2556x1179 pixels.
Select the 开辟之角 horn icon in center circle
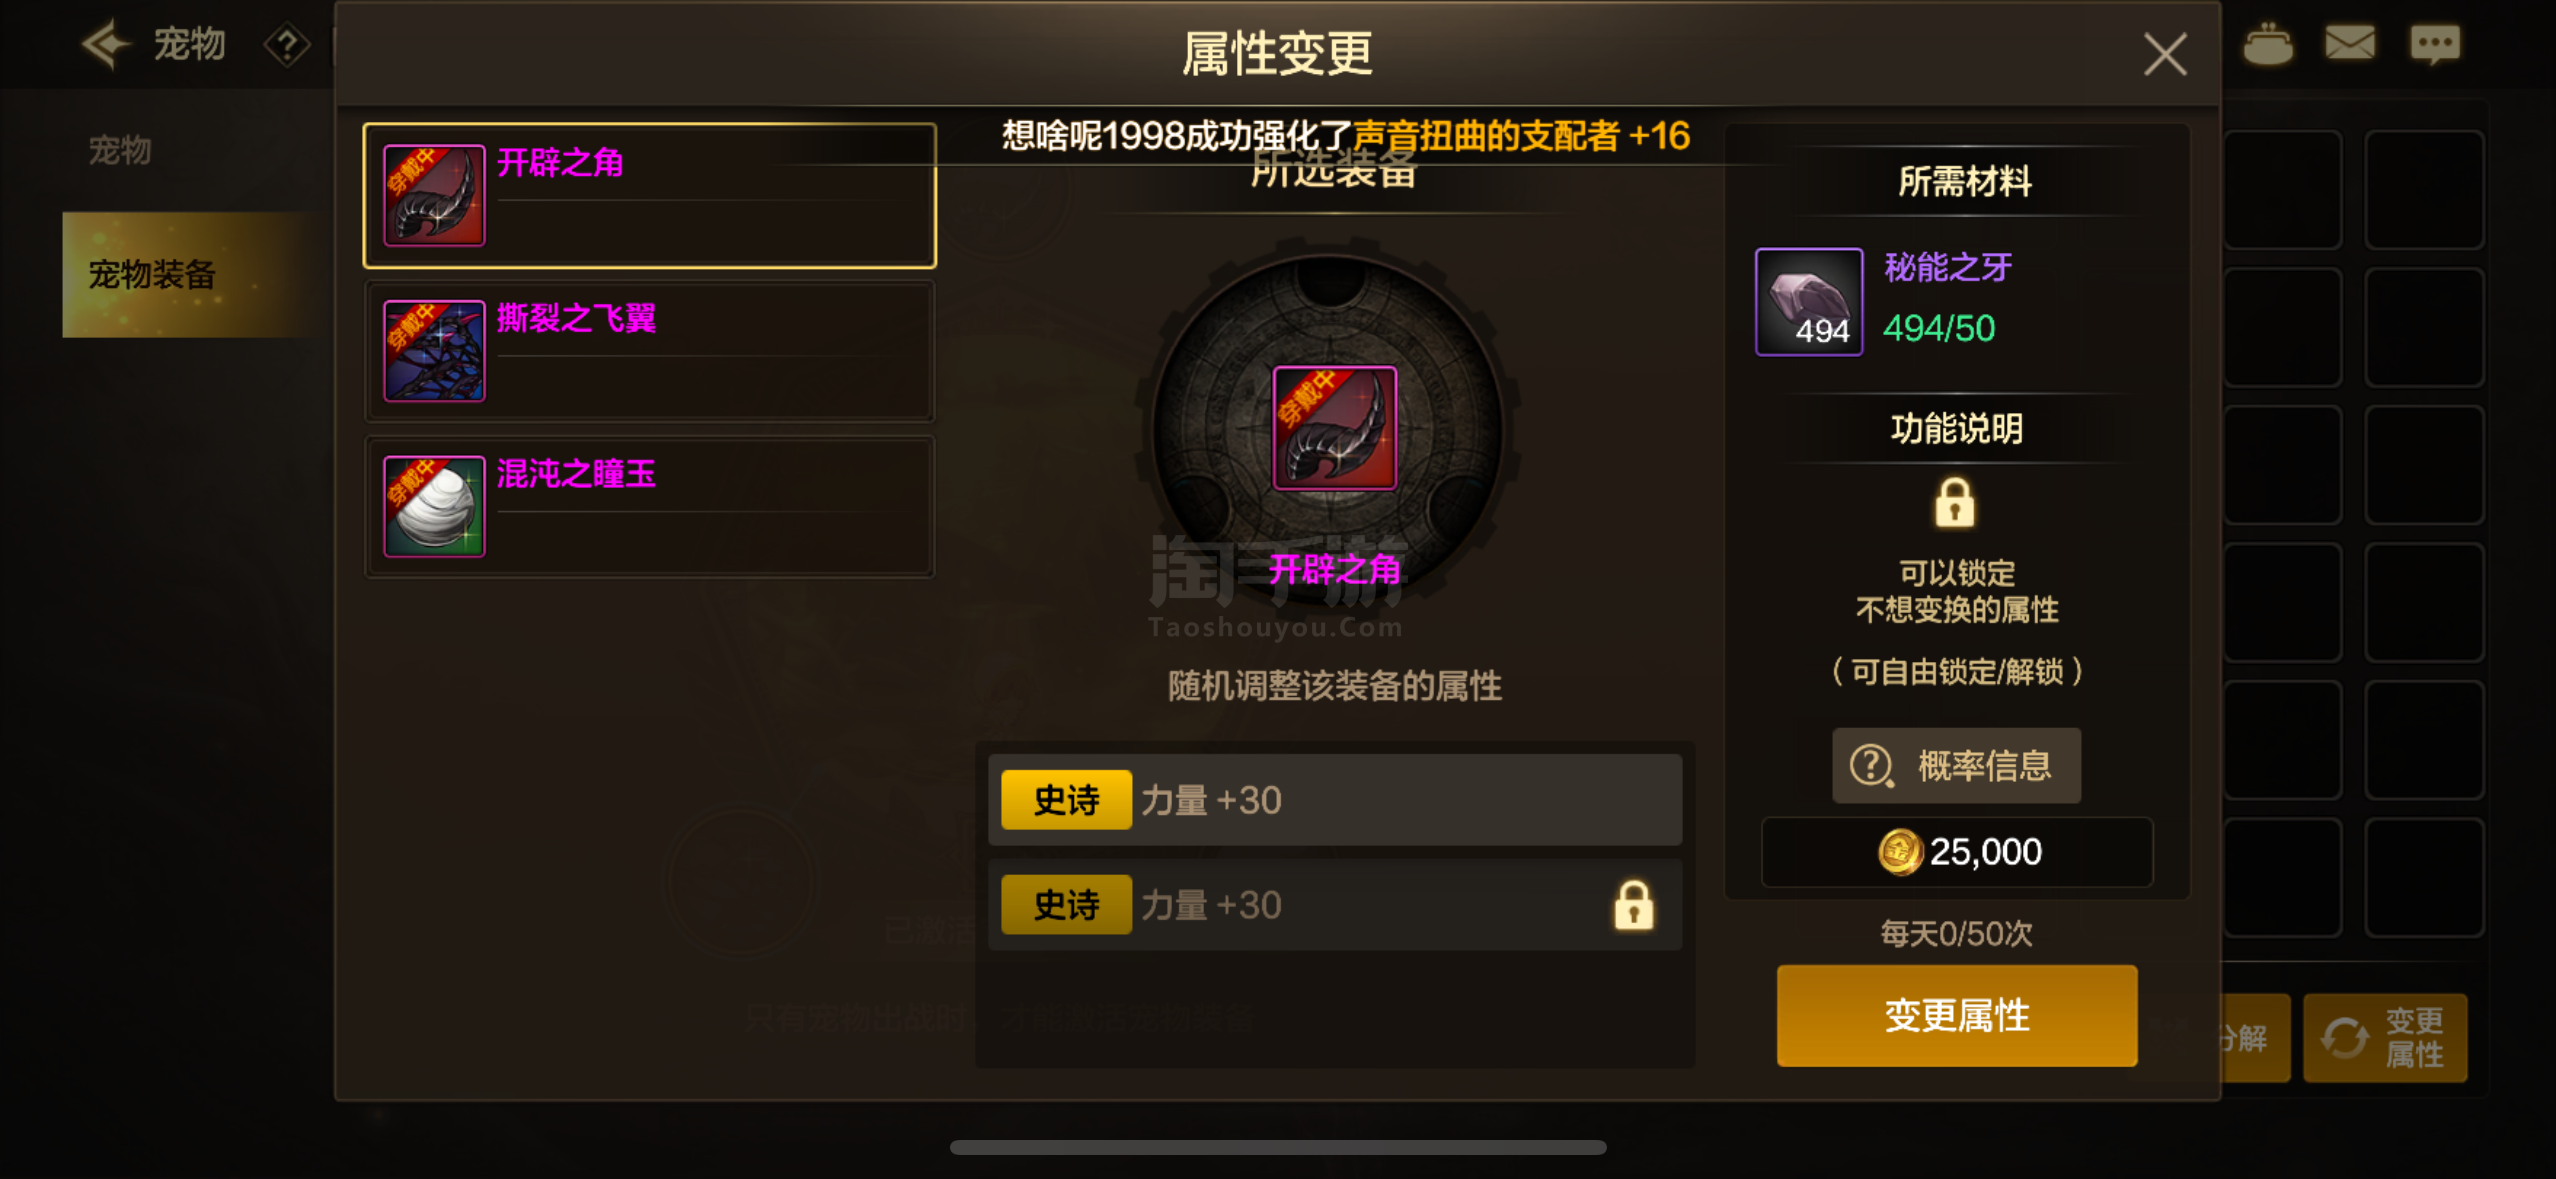(x=1334, y=428)
